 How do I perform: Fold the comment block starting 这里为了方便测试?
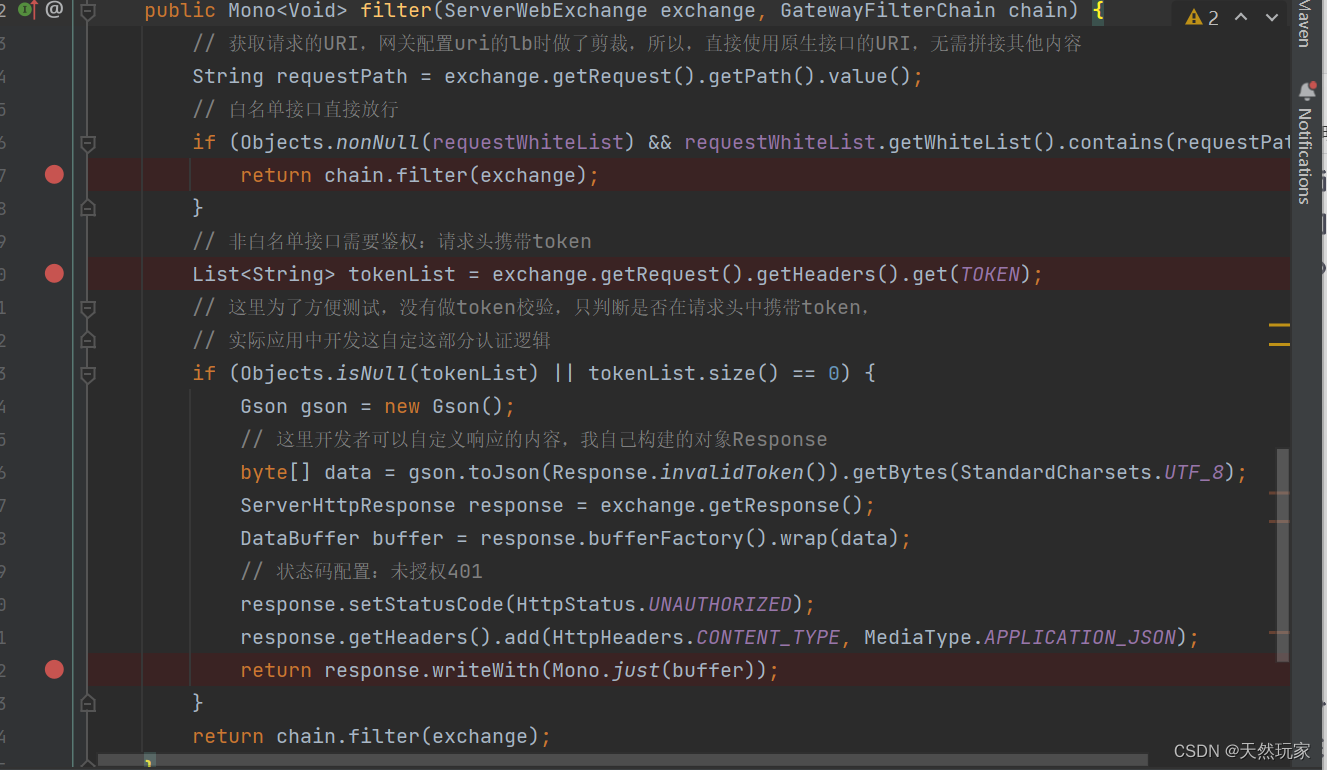[88, 307]
